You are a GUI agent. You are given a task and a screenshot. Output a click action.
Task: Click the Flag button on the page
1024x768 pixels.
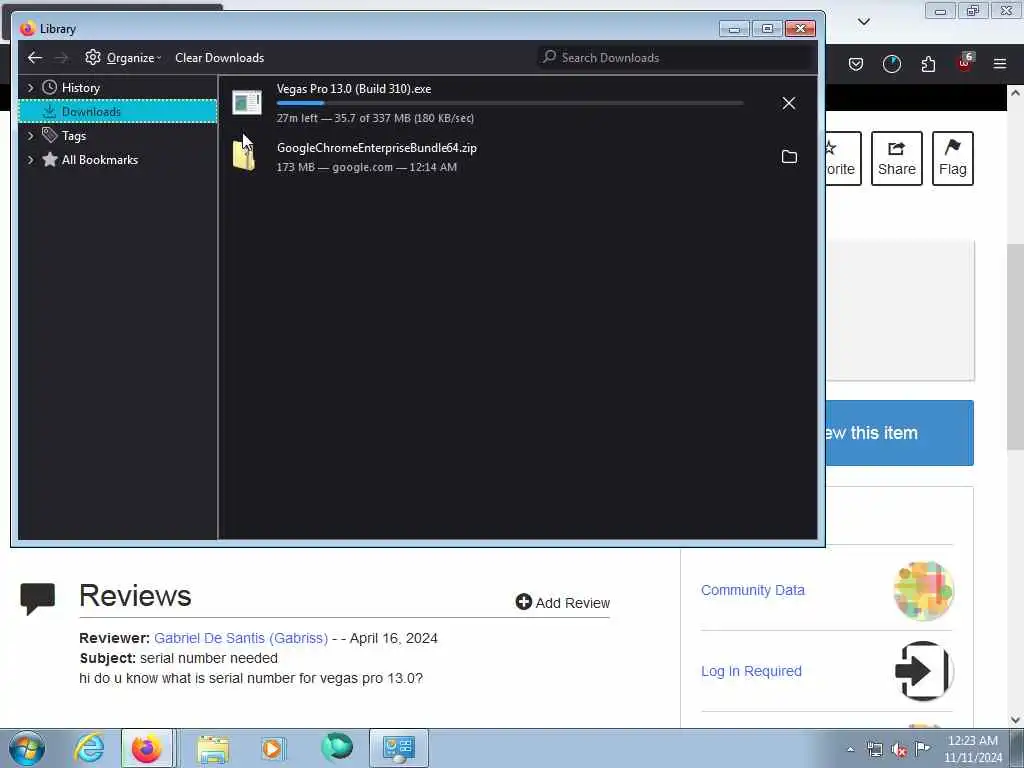[x=953, y=159]
